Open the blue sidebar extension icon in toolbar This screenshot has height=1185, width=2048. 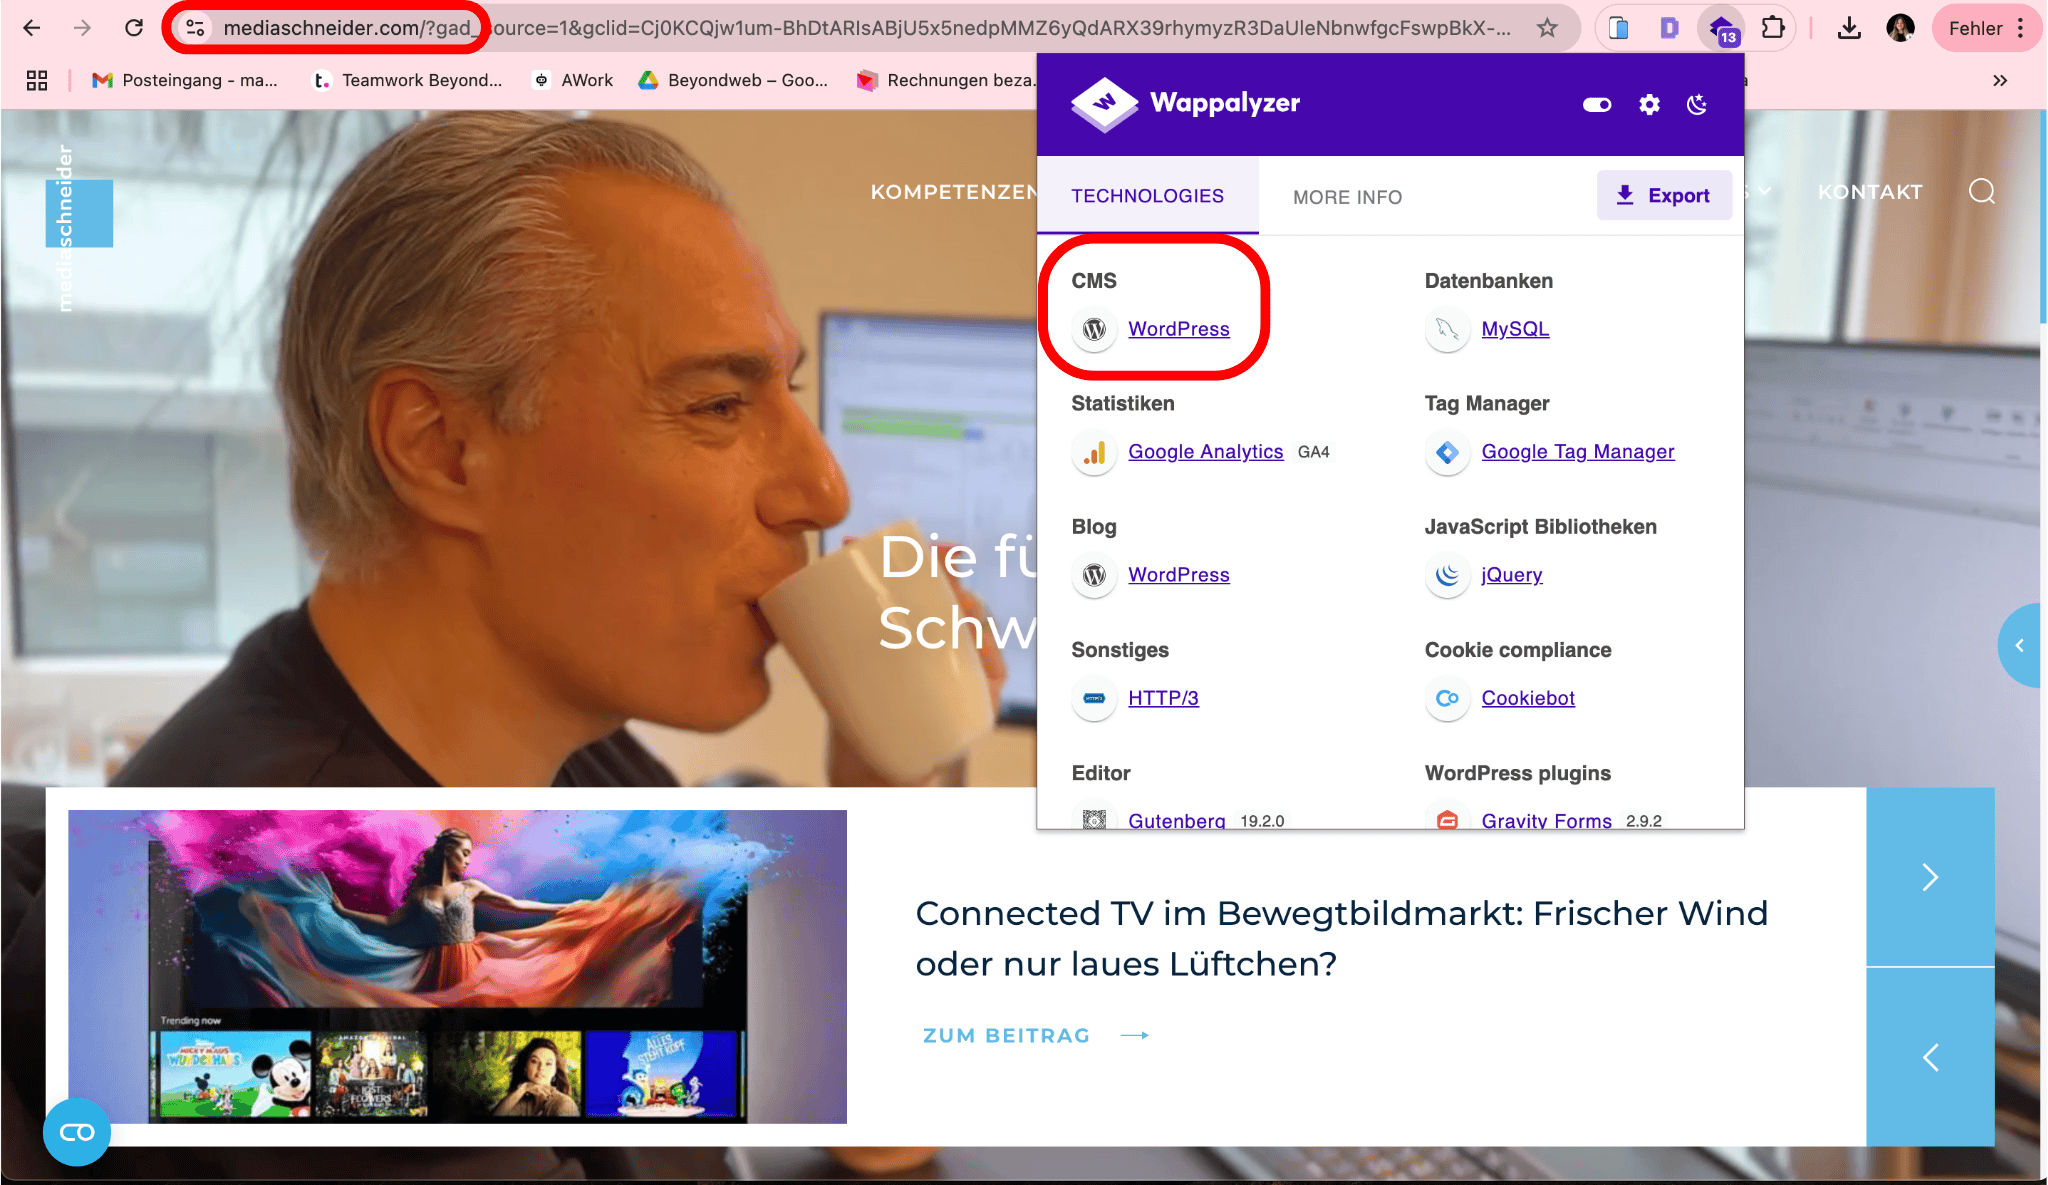click(1618, 28)
